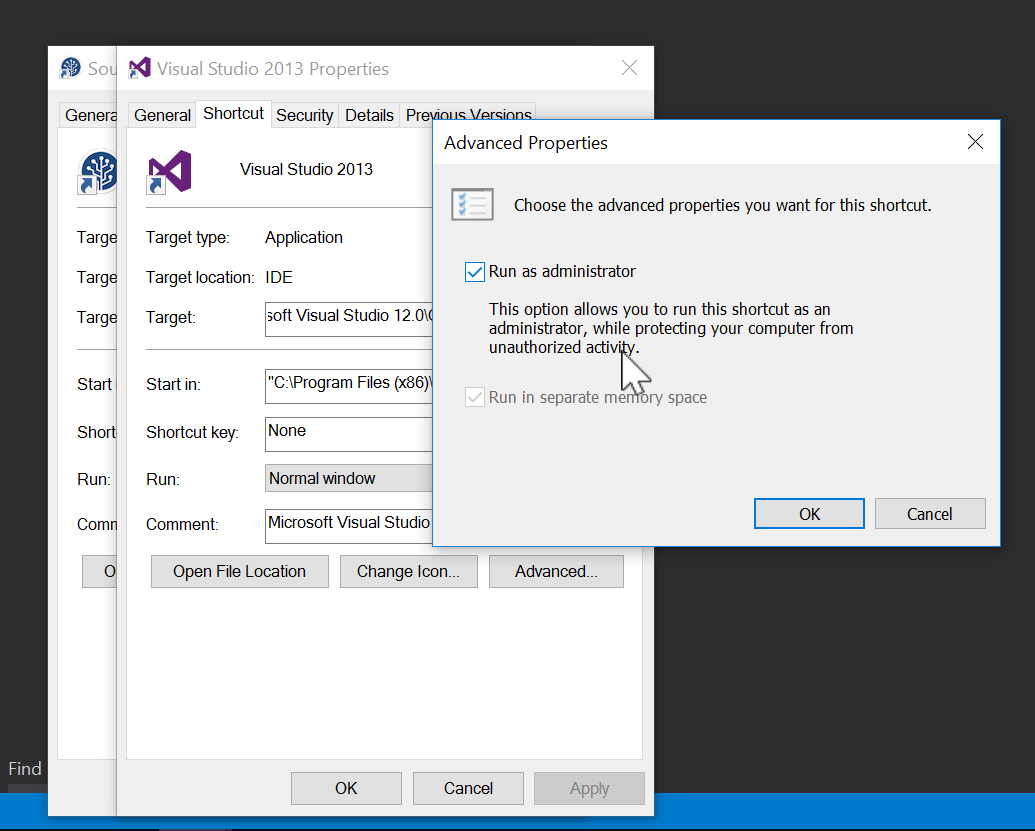Click Cancel in Visual Studio 2013 Properties window
This screenshot has height=831, width=1035.
pos(468,788)
